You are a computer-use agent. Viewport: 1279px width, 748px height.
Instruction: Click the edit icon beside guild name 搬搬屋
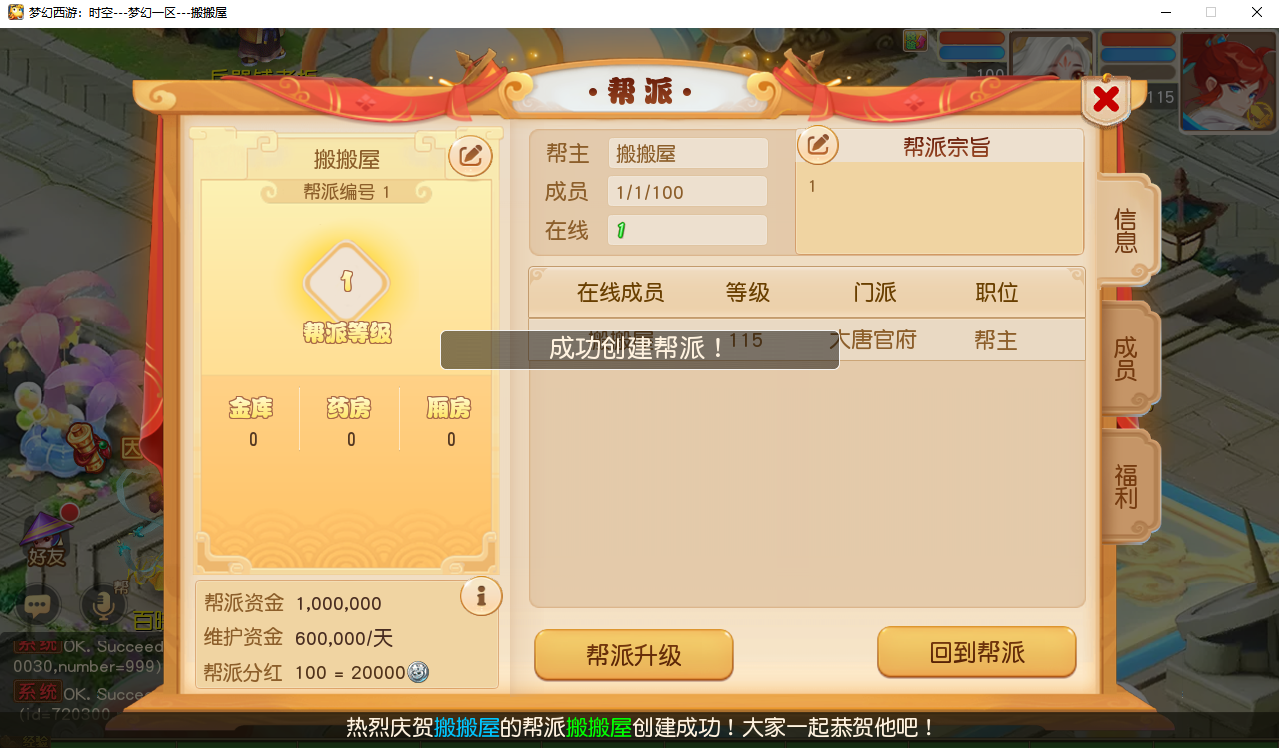pyautogui.click(x=470, y=156)
